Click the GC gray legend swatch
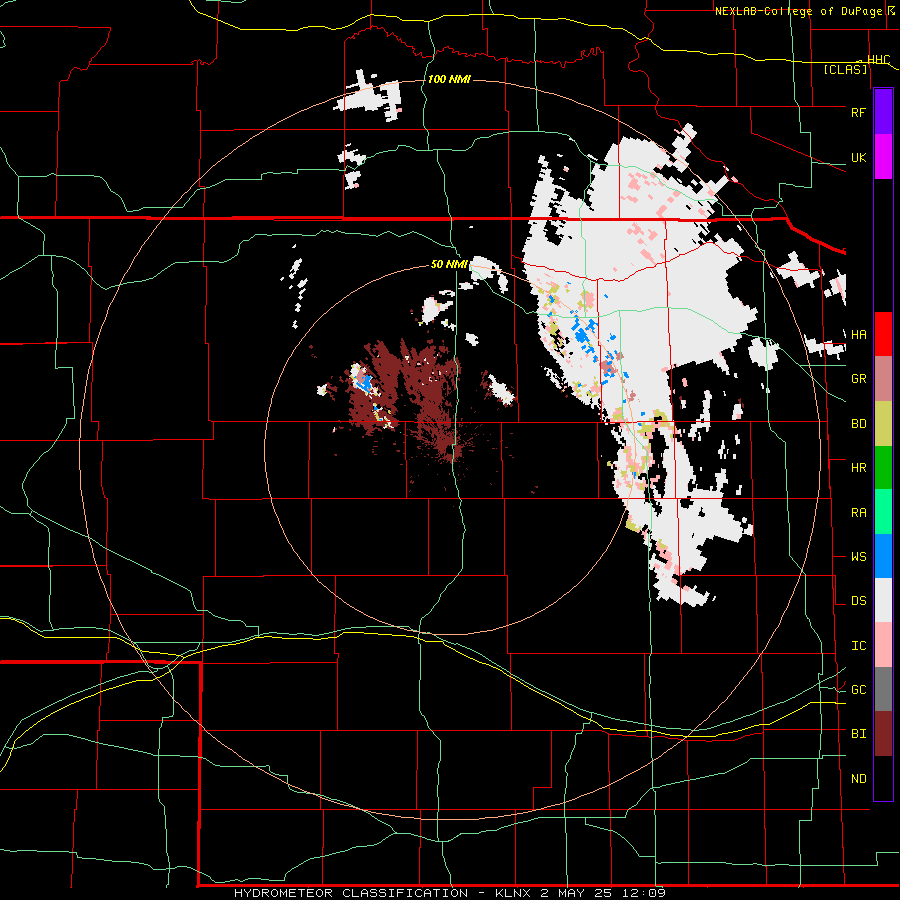This screenshot has height=900, width=900. point(883,689)
